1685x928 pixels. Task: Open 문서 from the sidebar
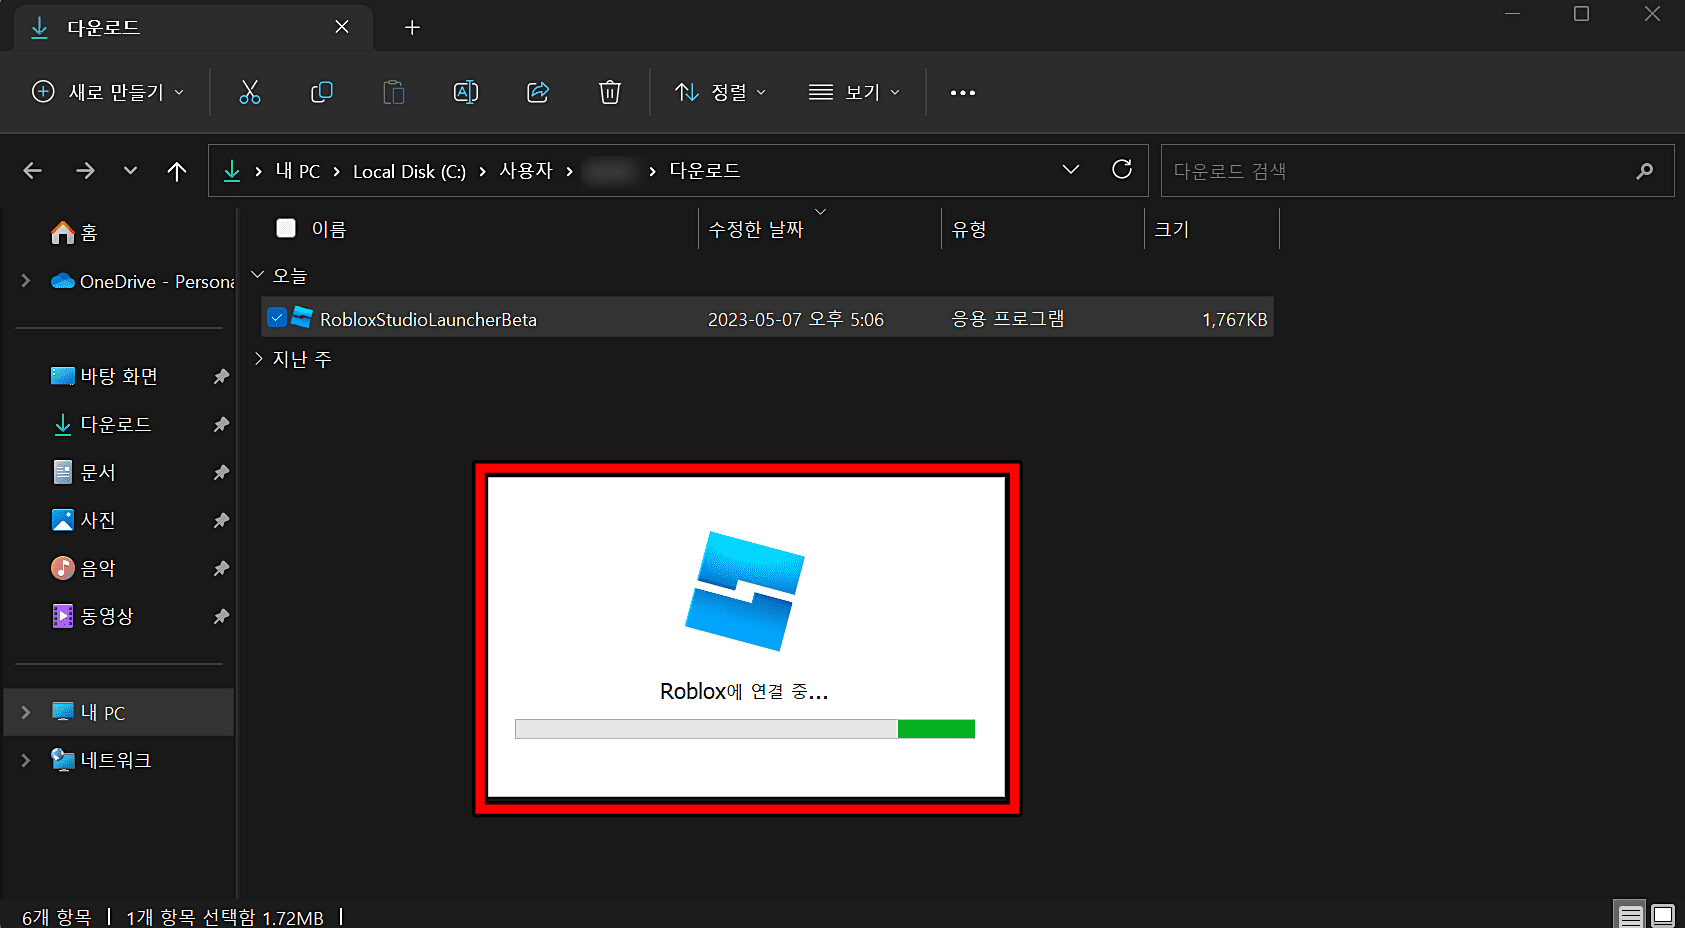coord(98,471)
